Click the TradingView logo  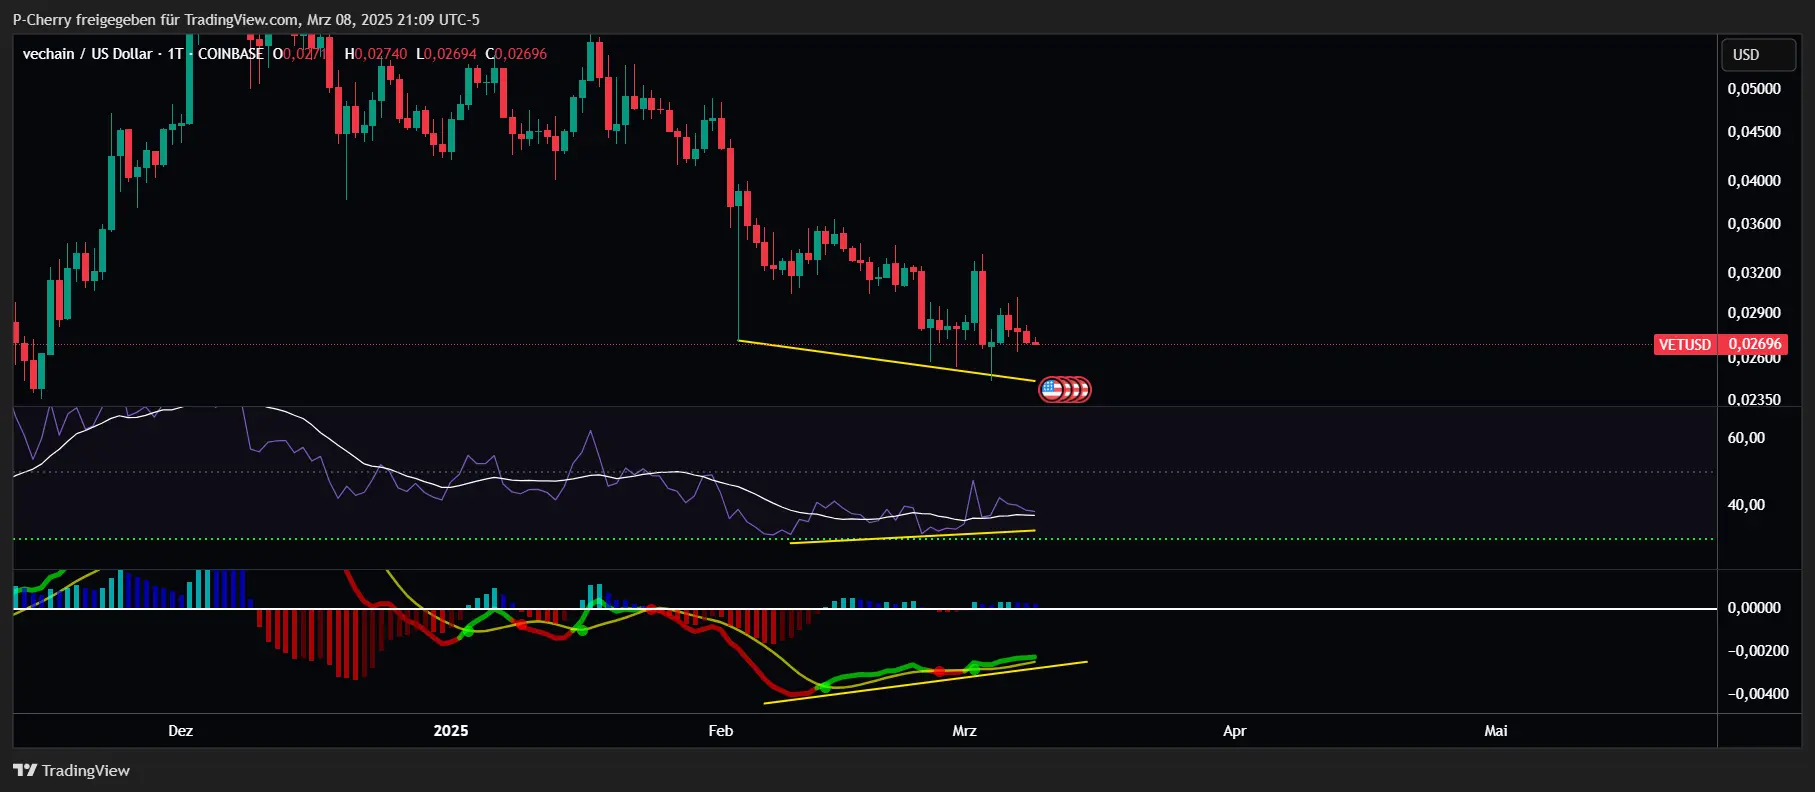tap(71, 770)
